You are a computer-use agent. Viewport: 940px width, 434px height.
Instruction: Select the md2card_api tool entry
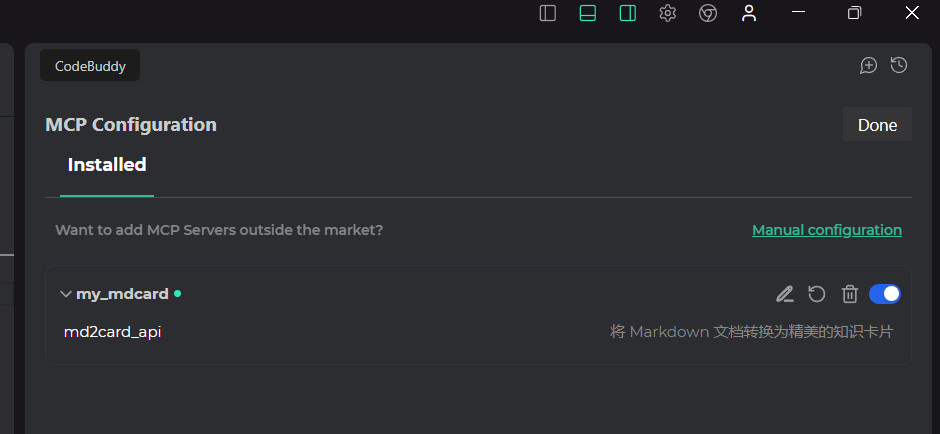(x=112, y=332)
